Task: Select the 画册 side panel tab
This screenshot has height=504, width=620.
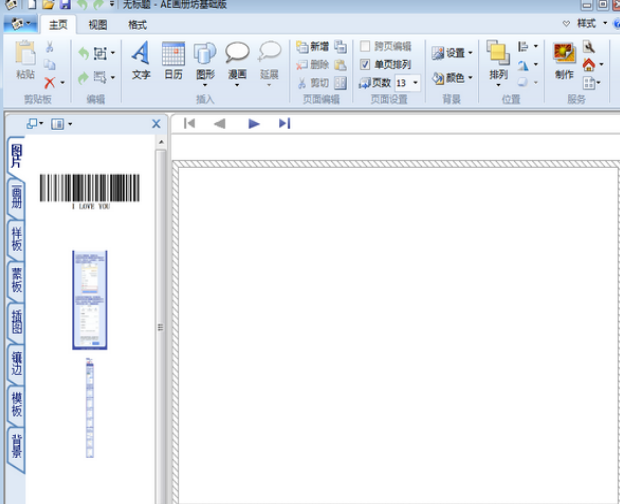Action: (16, 195)
